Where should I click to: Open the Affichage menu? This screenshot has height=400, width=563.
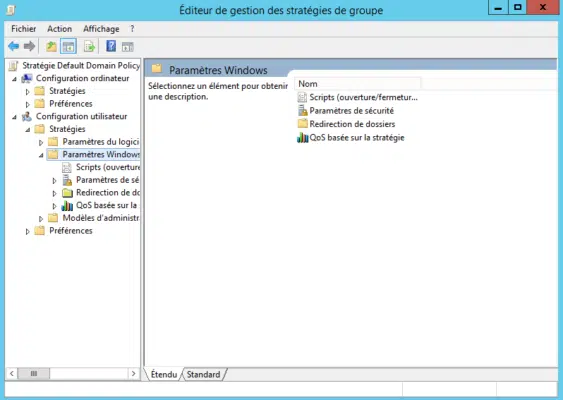tap(101, 29)
